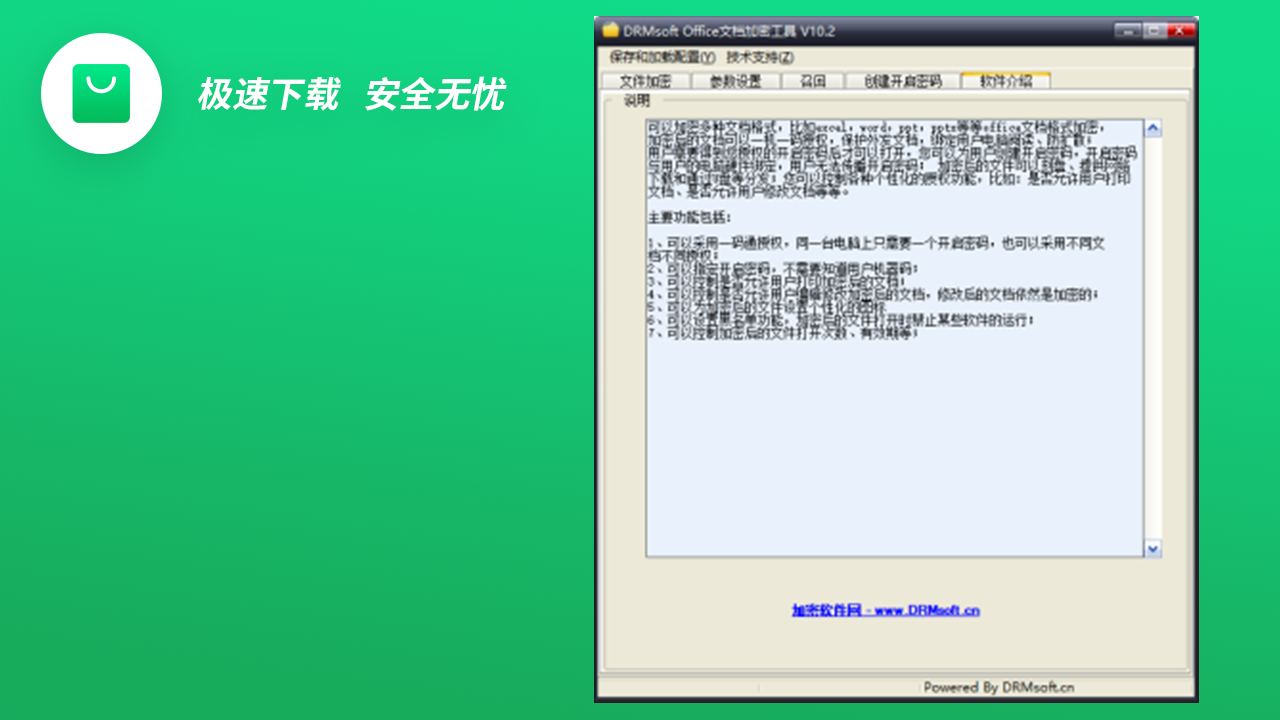Click the scrollbar up arrow icon

pos(1152,127)
